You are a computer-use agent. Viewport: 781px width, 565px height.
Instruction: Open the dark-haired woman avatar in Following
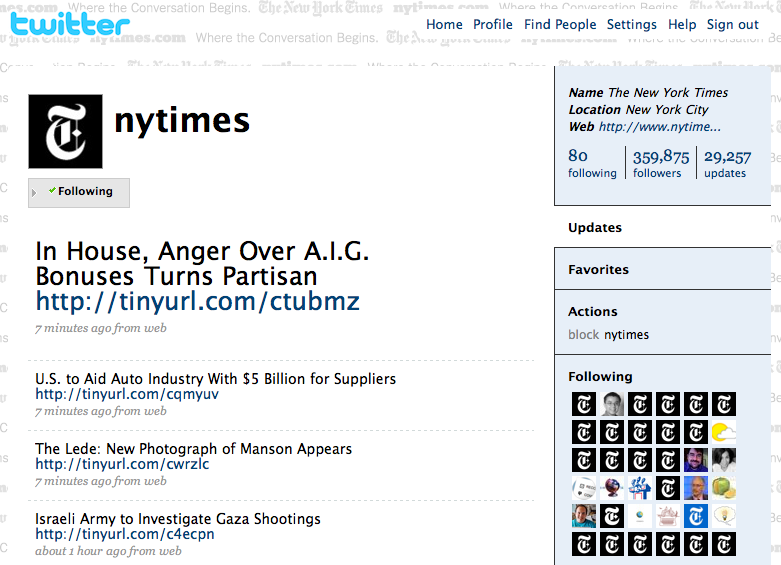tap(723, 460)
